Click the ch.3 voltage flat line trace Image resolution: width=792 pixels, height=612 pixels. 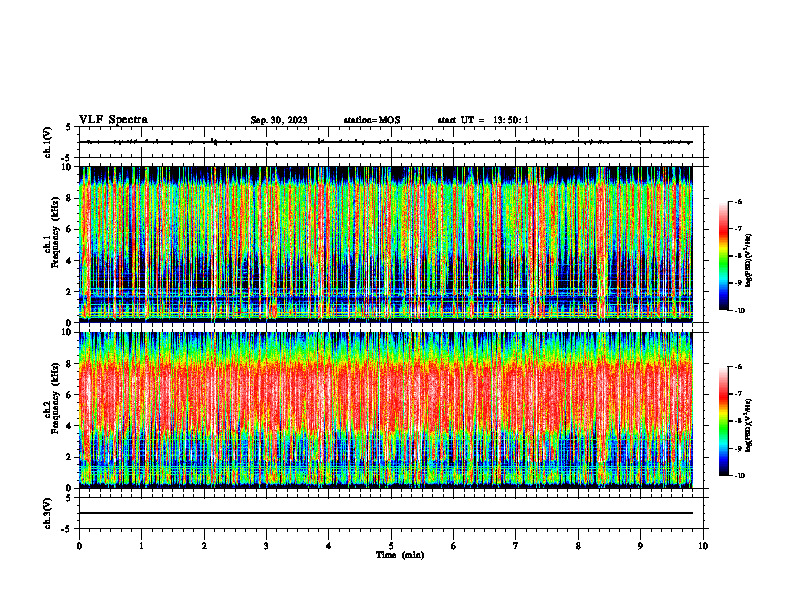[x=386, y=513]
